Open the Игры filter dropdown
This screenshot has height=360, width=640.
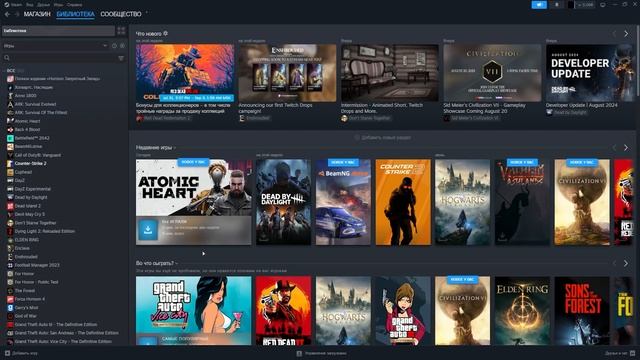tap(55, 46)
